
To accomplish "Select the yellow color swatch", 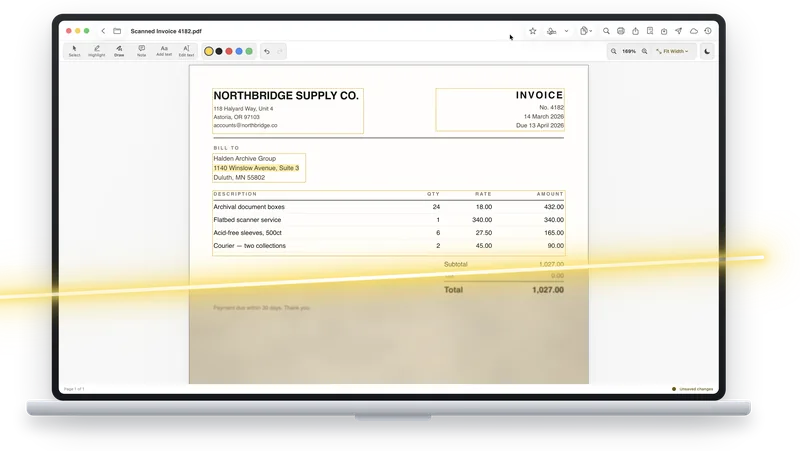I will (x=209, y=51).
